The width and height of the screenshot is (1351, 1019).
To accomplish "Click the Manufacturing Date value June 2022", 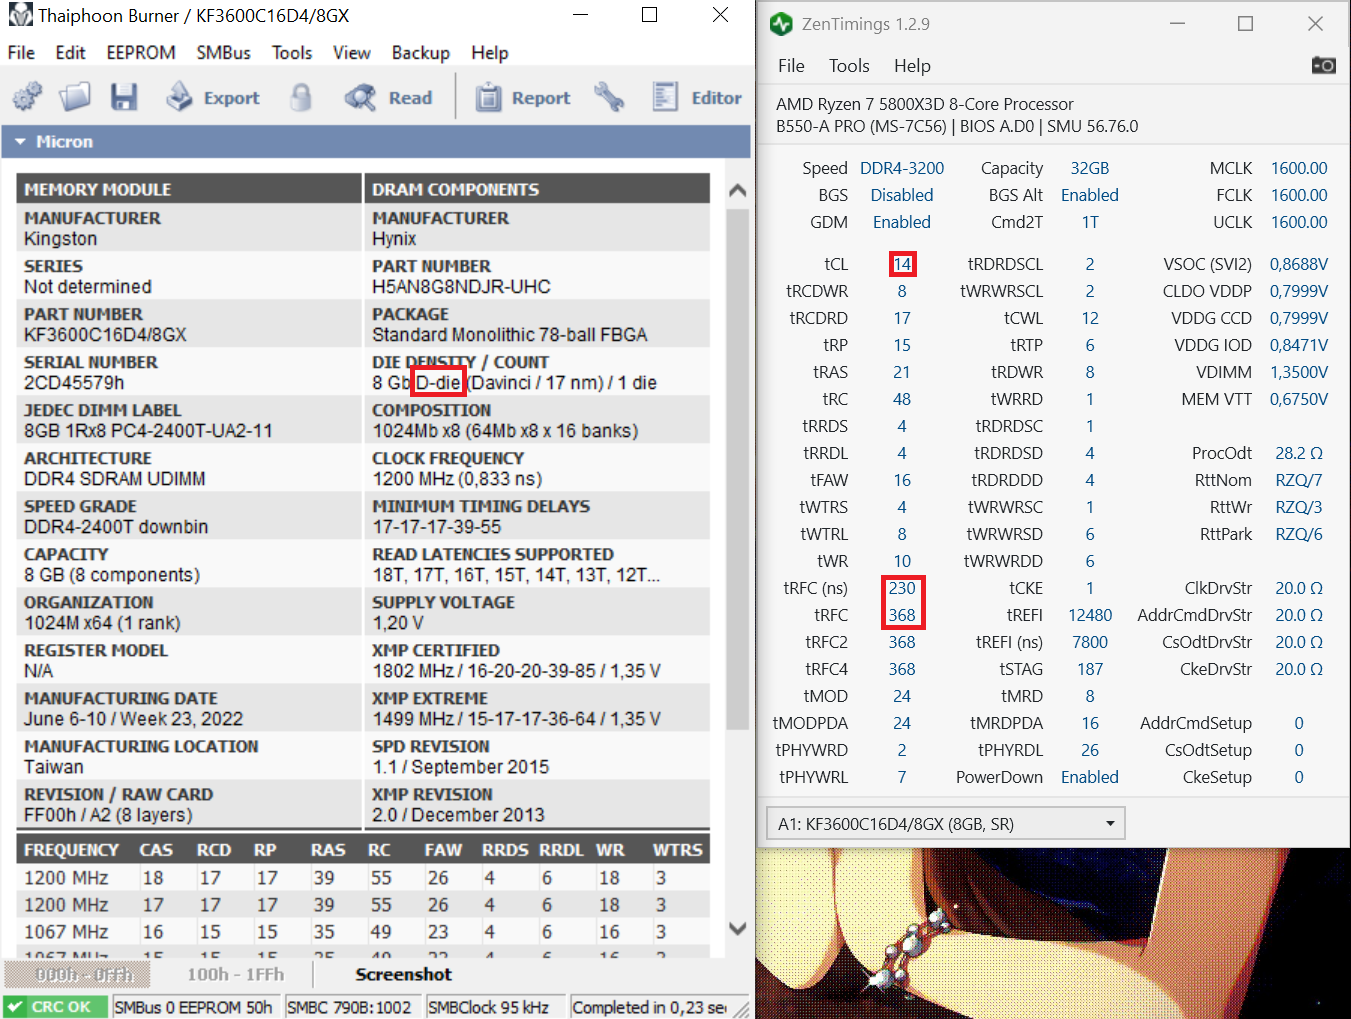I will click(133, 719).
